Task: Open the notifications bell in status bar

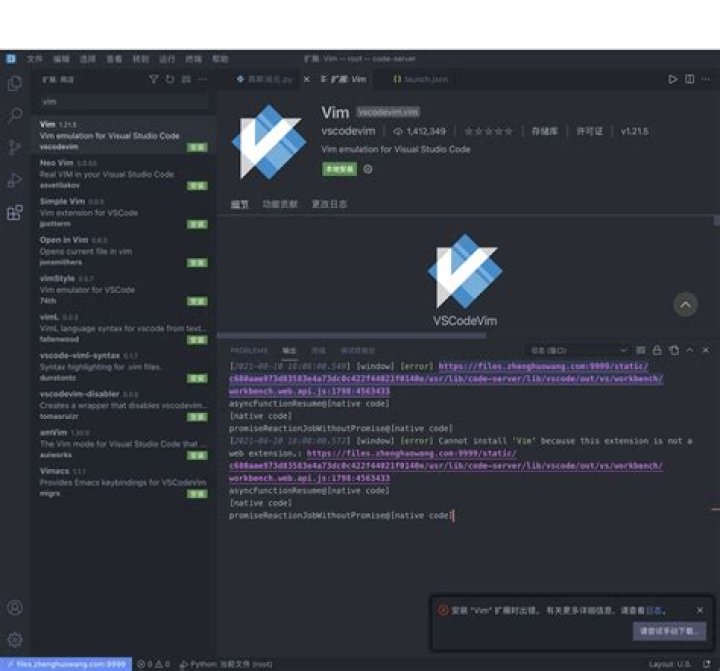Action: coord(707,664)
